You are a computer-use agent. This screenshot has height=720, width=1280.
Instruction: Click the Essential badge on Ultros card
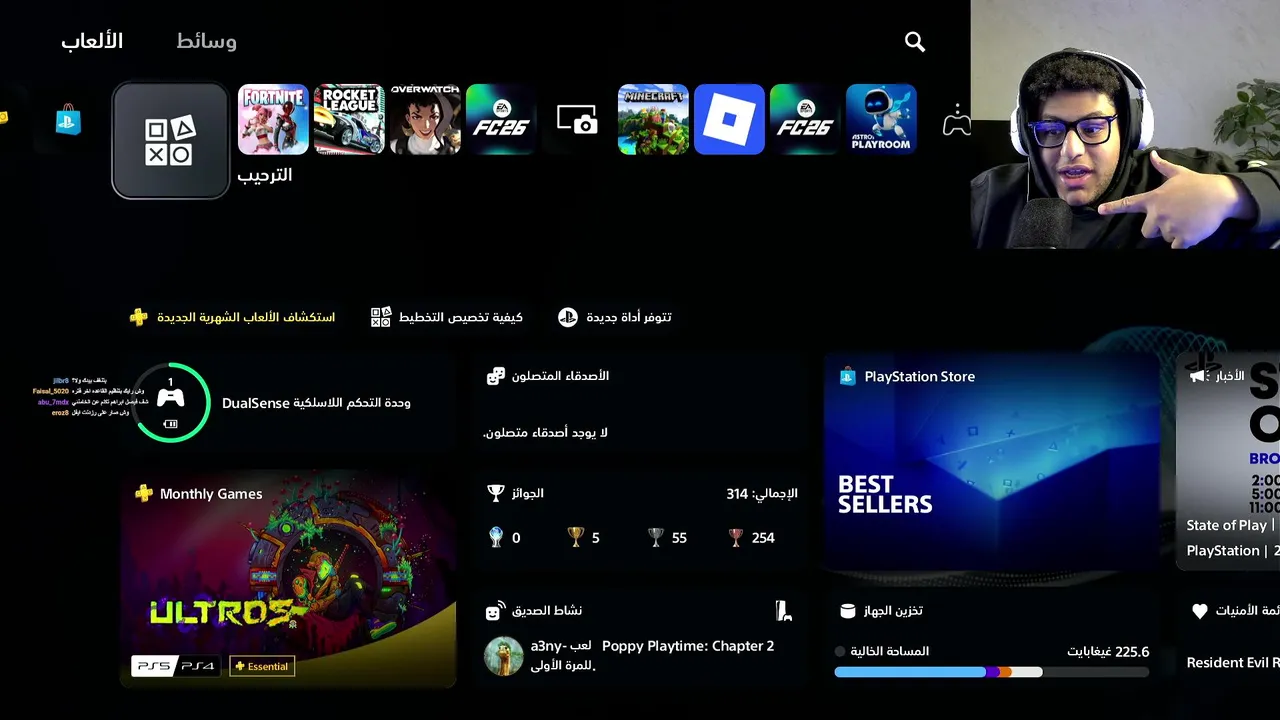point(262,666)
